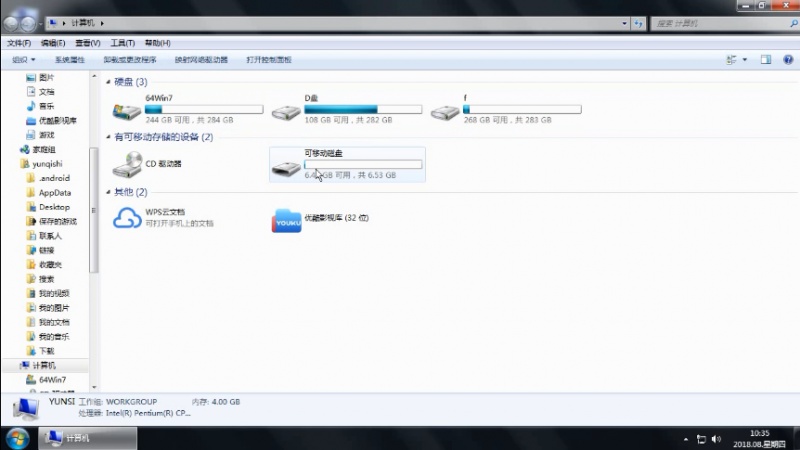This screenshot has height=450, width=800.
Task: Open the Help question mark icon
Action: click(788, 60)
